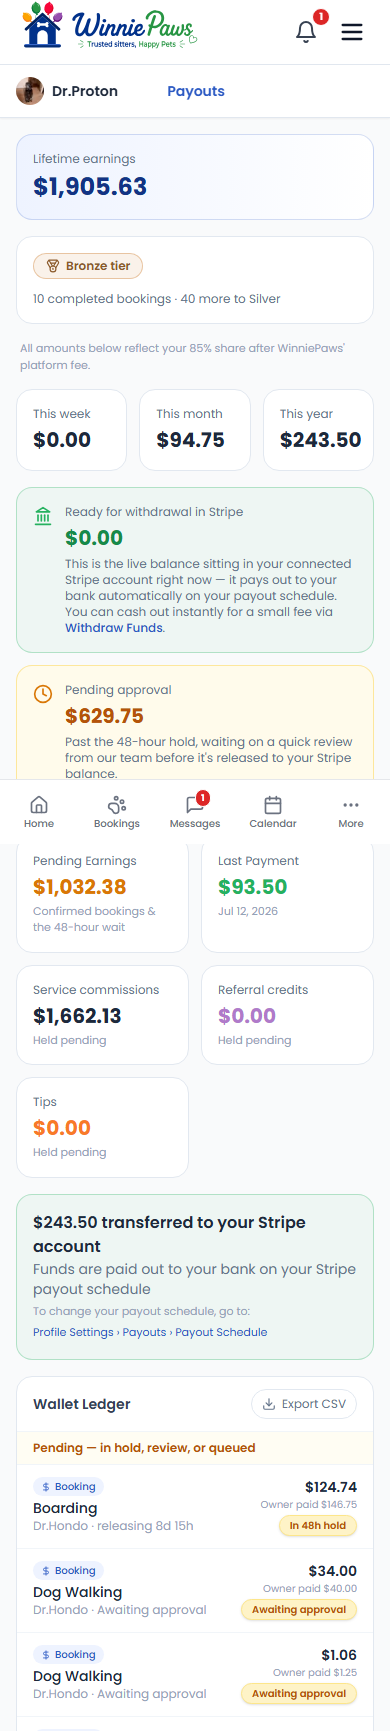The height and width of the screenshot is (1731, 390).
Task: Click the This week $0.00 card
Action: click(71, 430)
